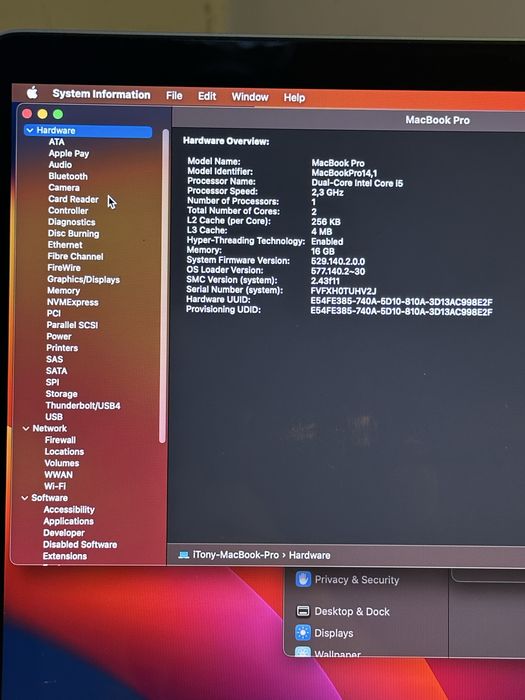
Task: Select SPI in the sidebar
Action: pyautogui.click(x=52, y=382)
